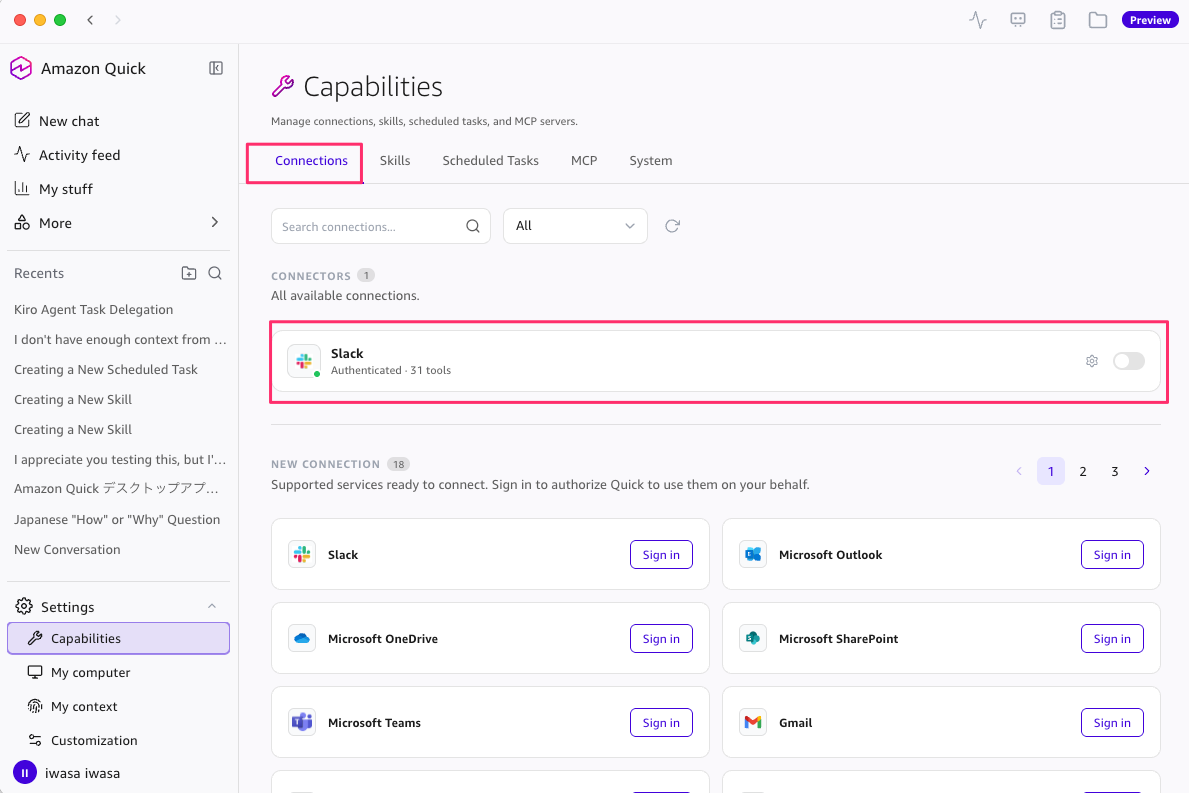The image size is (1189, 793).
Task: Go to previous page of connections
Action: 1019,471
